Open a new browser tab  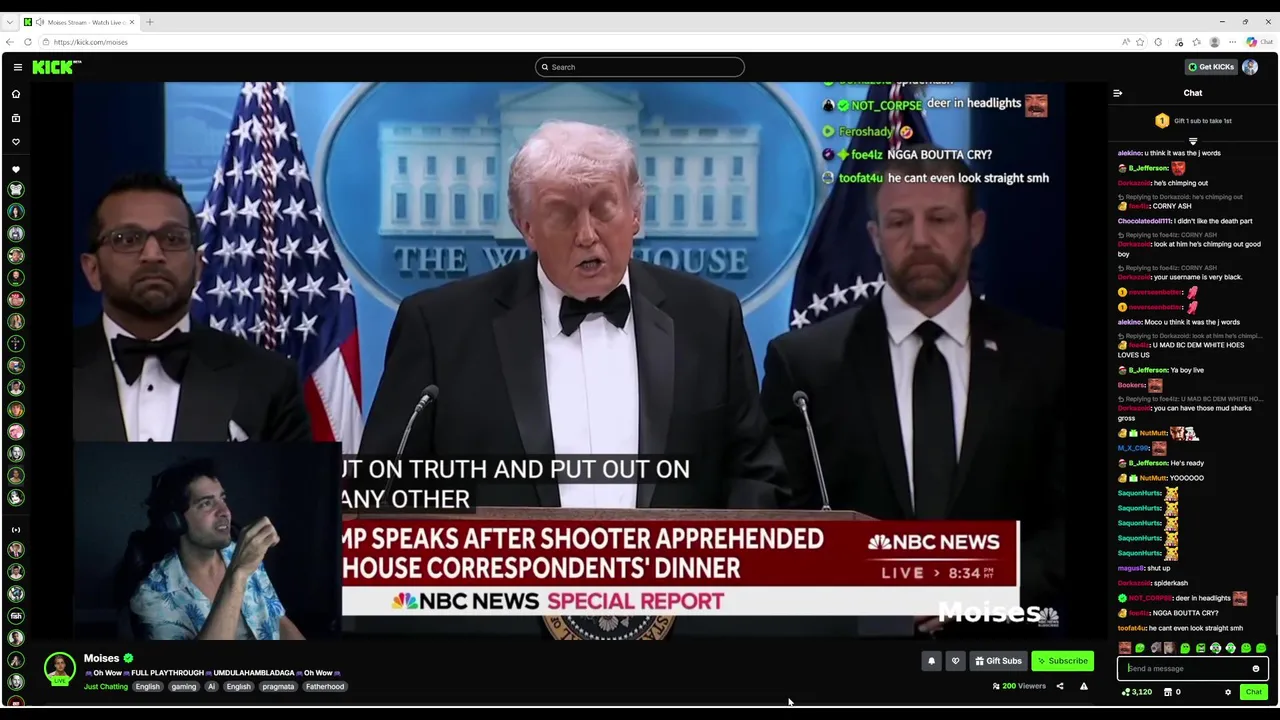pyautogui.click(x=150, y=22)
